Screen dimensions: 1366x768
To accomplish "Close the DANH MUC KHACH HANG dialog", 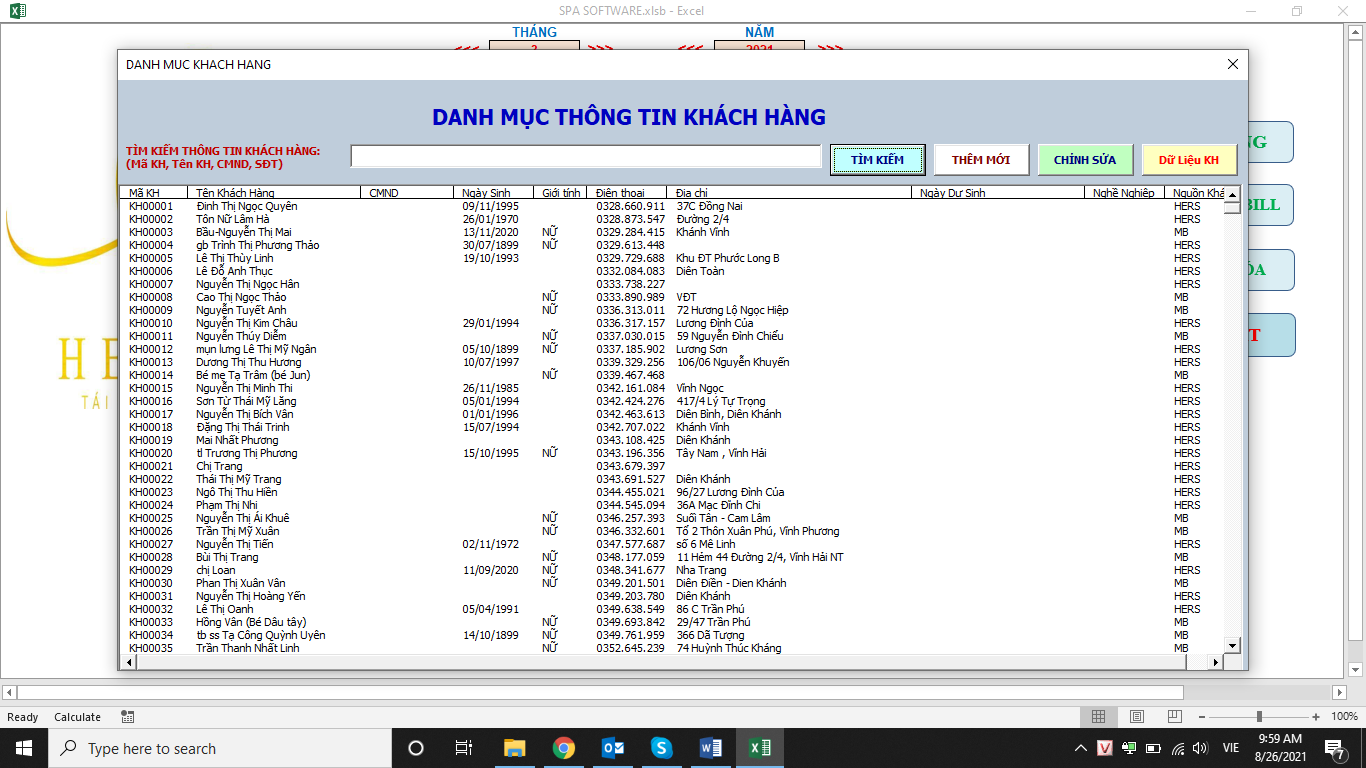I will pos(1233,65).
